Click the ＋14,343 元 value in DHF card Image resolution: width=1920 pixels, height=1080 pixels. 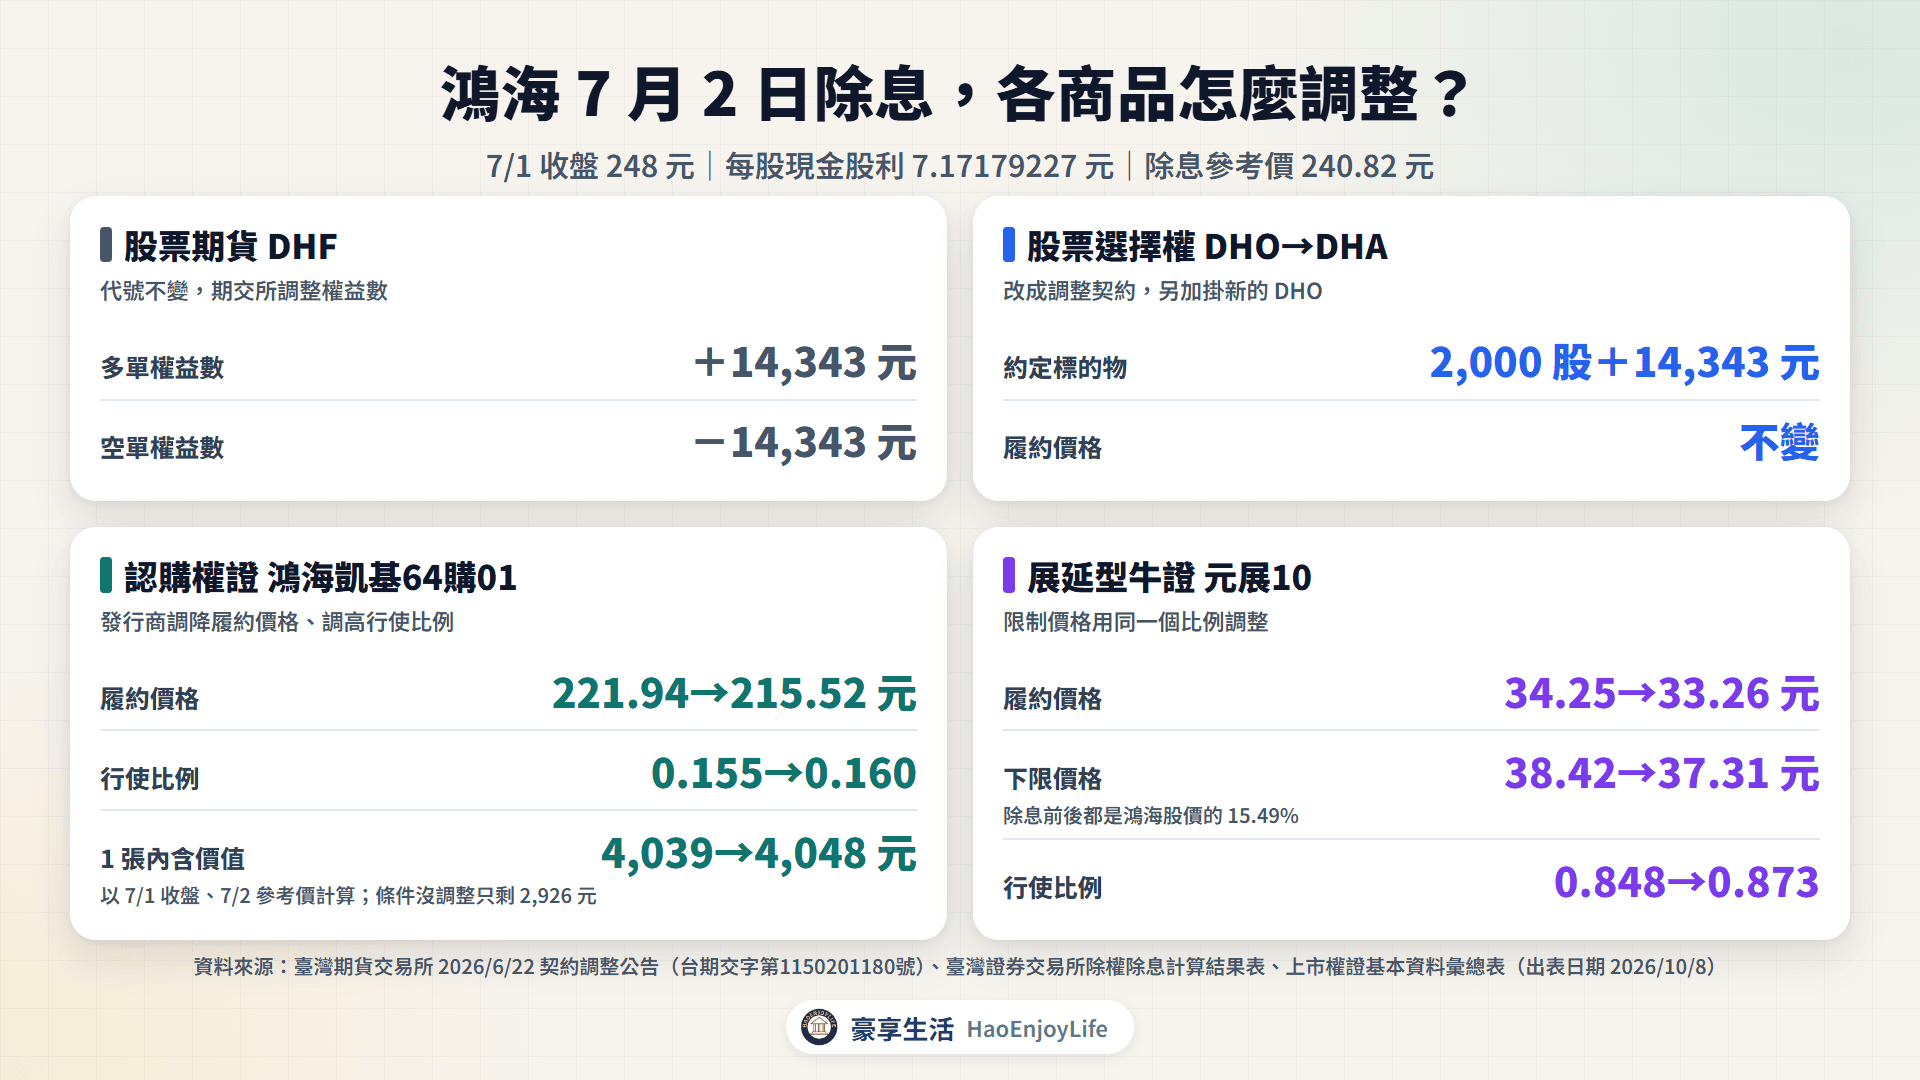pos(805,362)
